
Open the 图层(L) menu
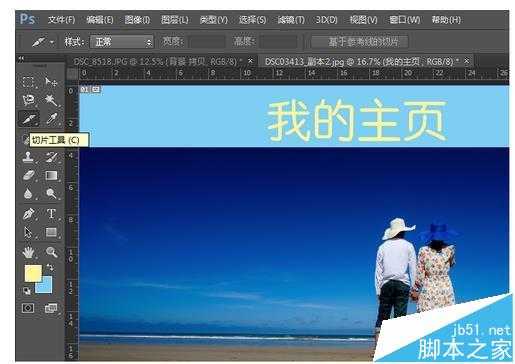pos(175,20)
